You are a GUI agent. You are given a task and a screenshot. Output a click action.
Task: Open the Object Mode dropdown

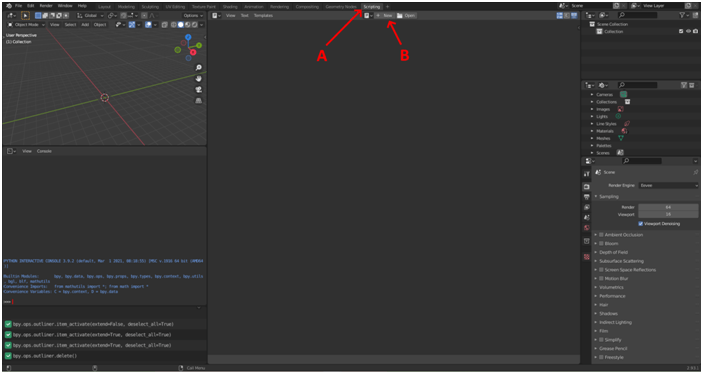point(26,25)
